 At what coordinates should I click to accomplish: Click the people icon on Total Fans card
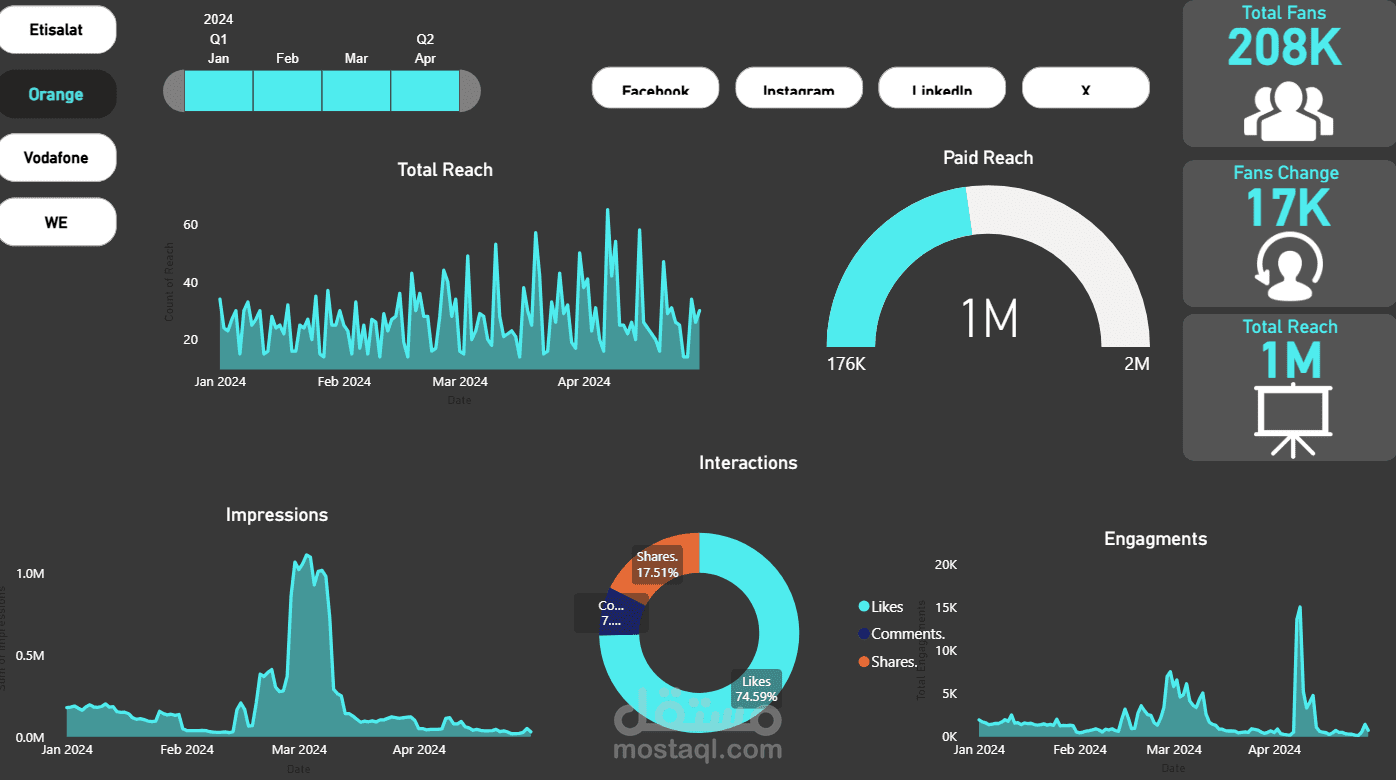click(x=1289, y=110)
